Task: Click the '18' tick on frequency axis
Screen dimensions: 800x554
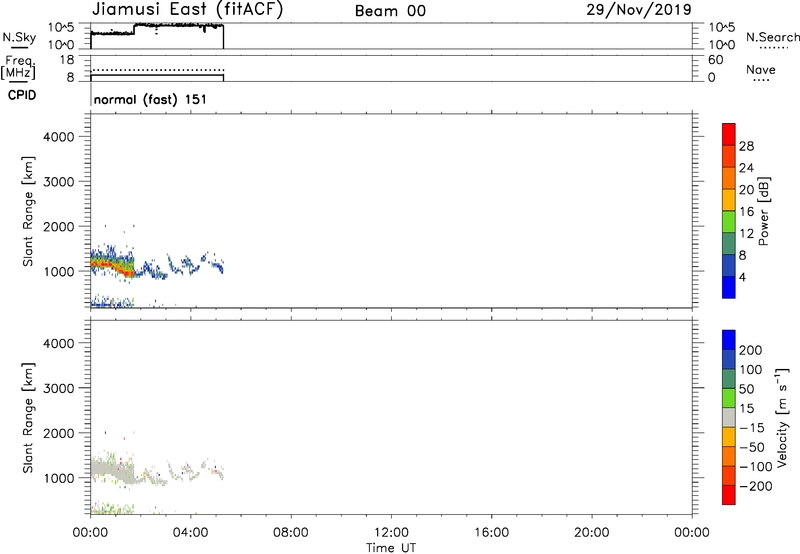Action: 67,60
